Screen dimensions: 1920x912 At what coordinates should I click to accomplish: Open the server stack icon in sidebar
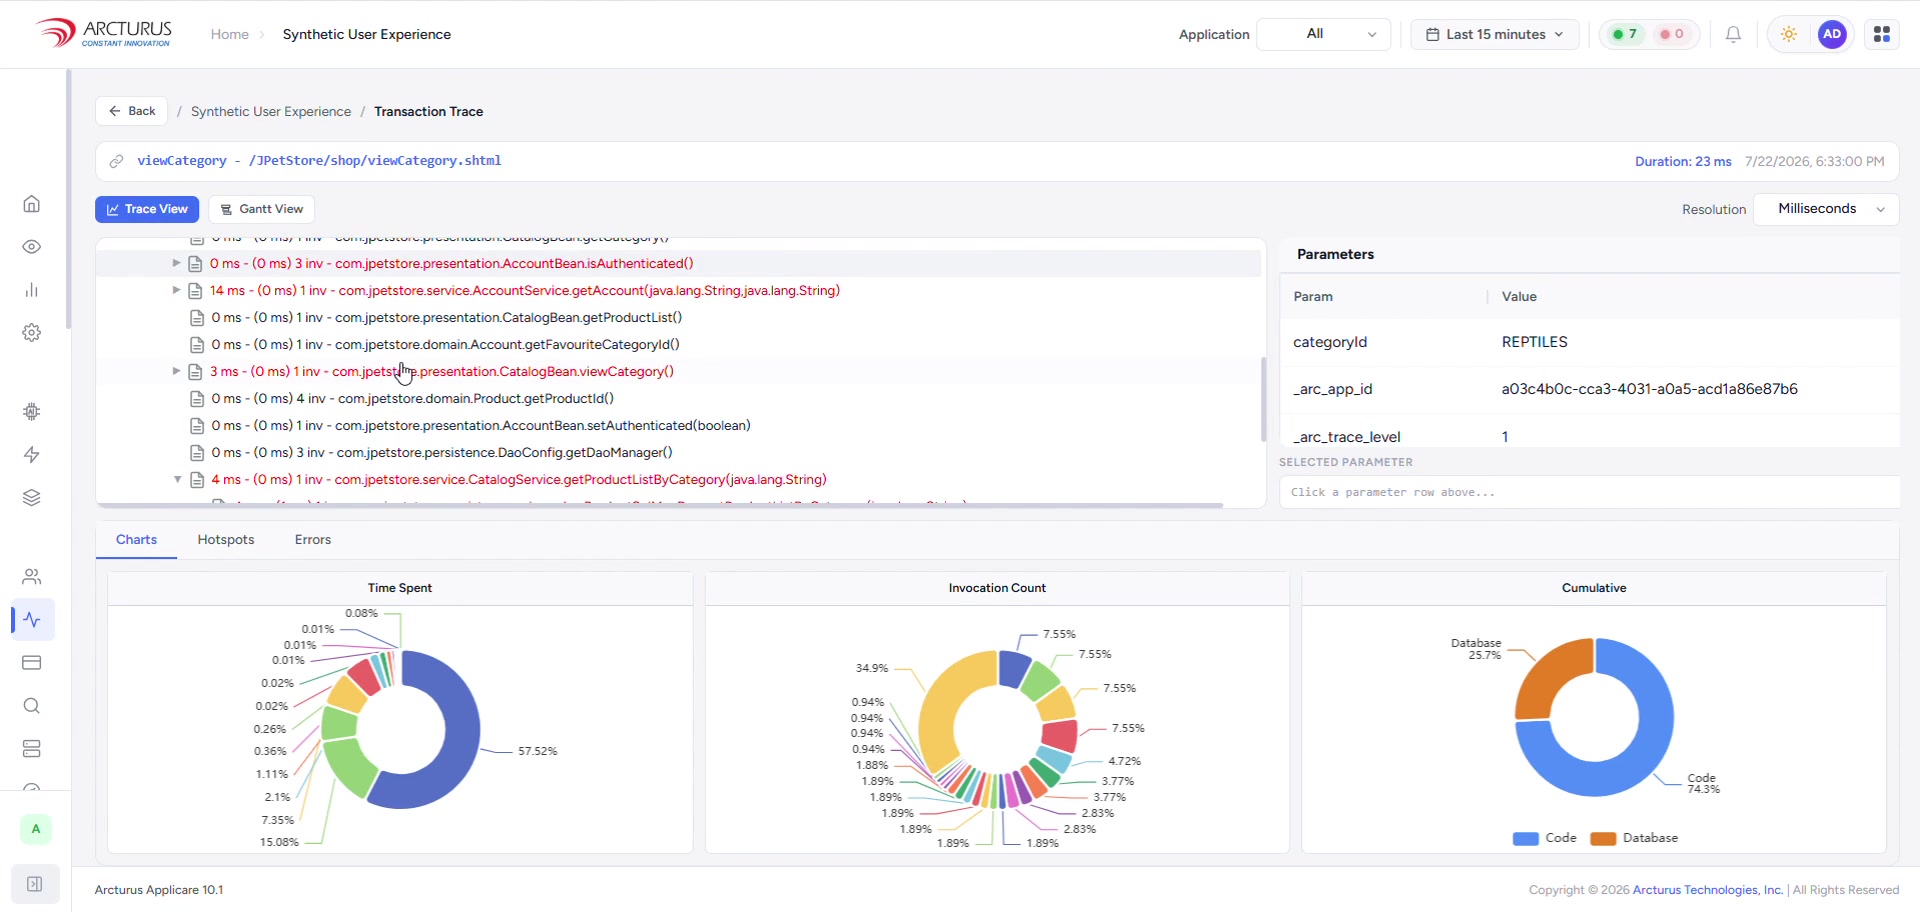pyautogui.click(x=32, y=749)
